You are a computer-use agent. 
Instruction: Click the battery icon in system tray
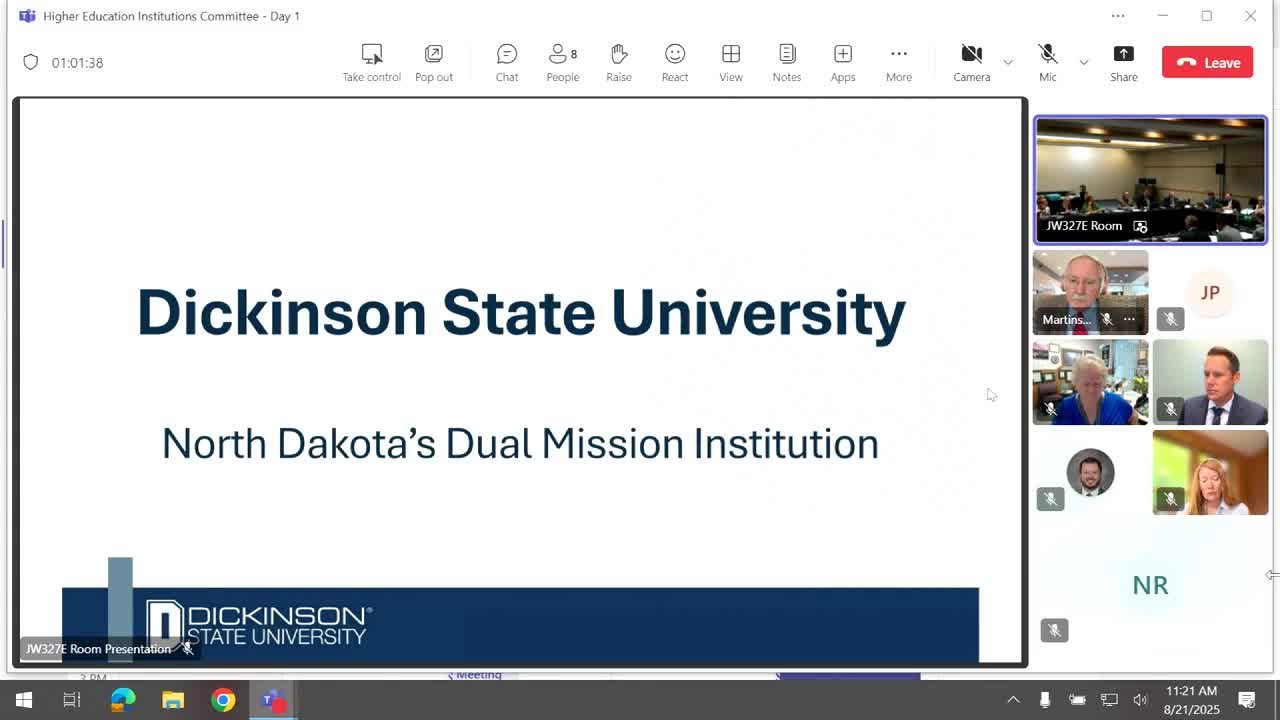pyautogui.click(x=1077, y=700)
